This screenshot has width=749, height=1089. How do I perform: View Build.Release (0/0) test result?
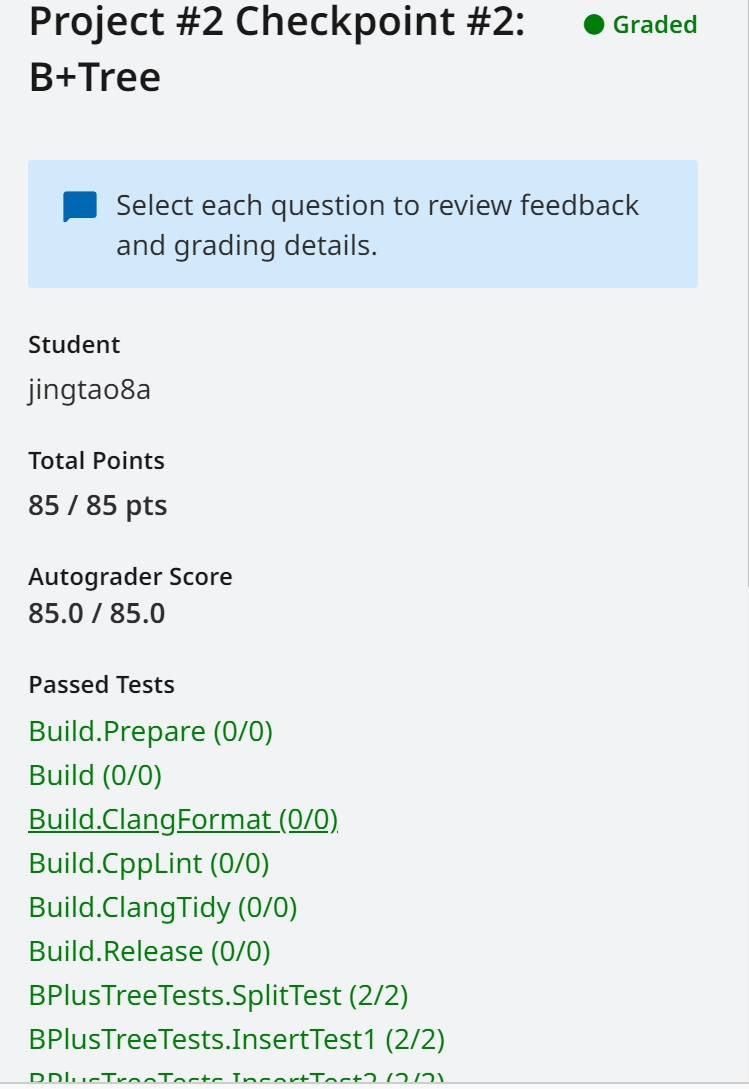tap(149, 951)
